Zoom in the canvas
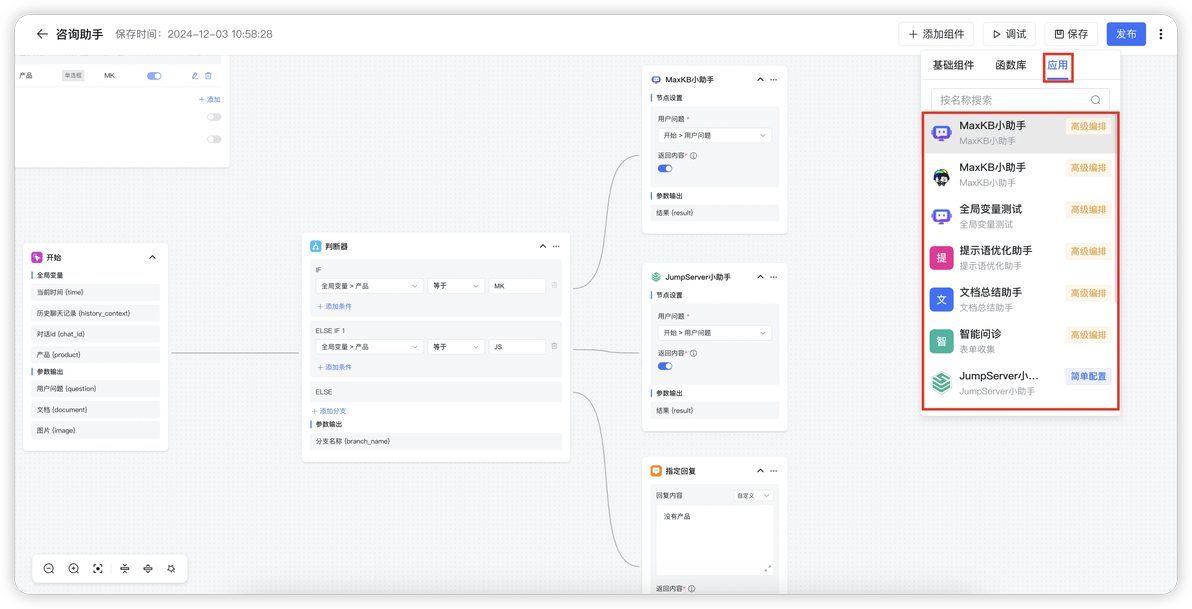The image size is (1192, 609). pos(74,569)
